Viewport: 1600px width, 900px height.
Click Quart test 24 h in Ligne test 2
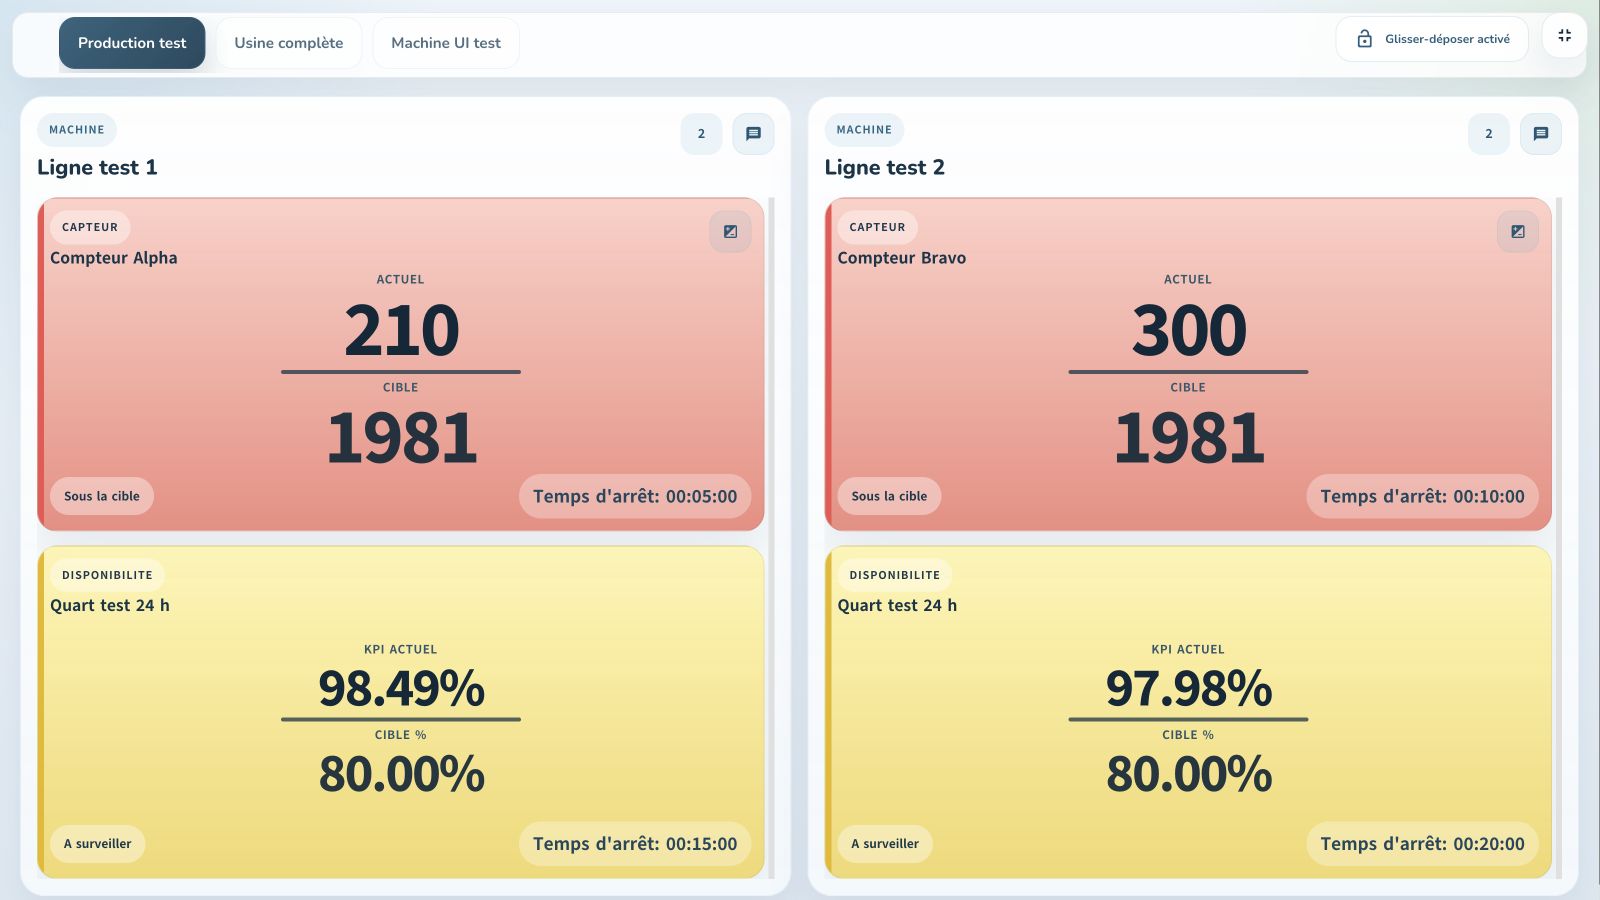click(x=897, y=606)
